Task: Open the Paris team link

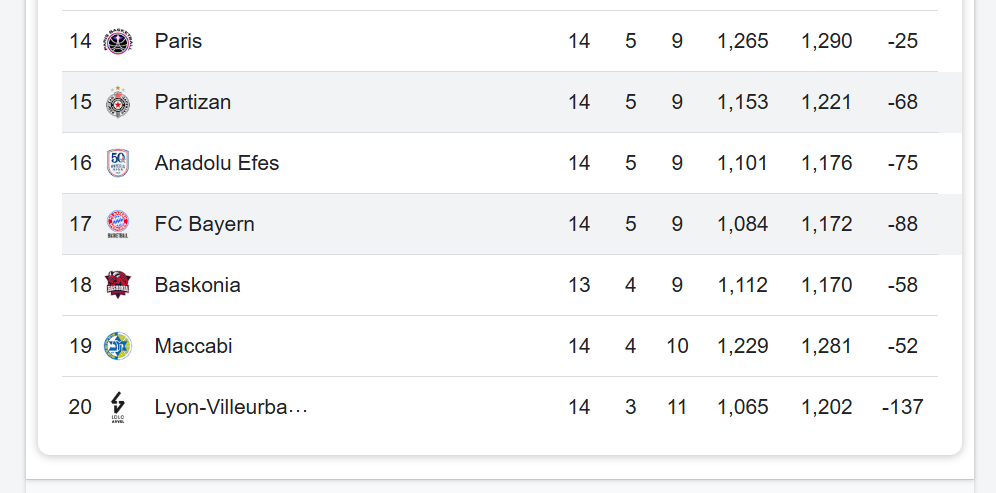Action: tap(178, 41)
